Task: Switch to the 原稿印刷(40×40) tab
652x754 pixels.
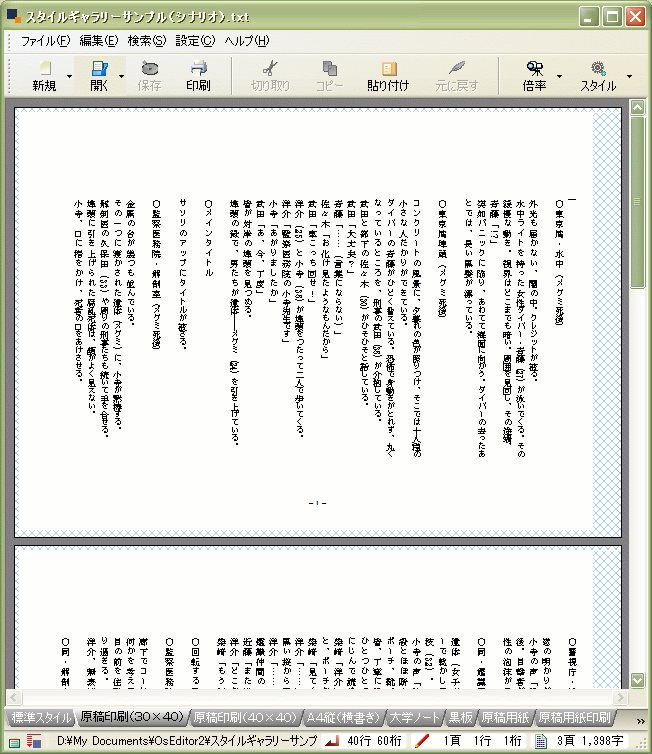Action: [245, 718]
